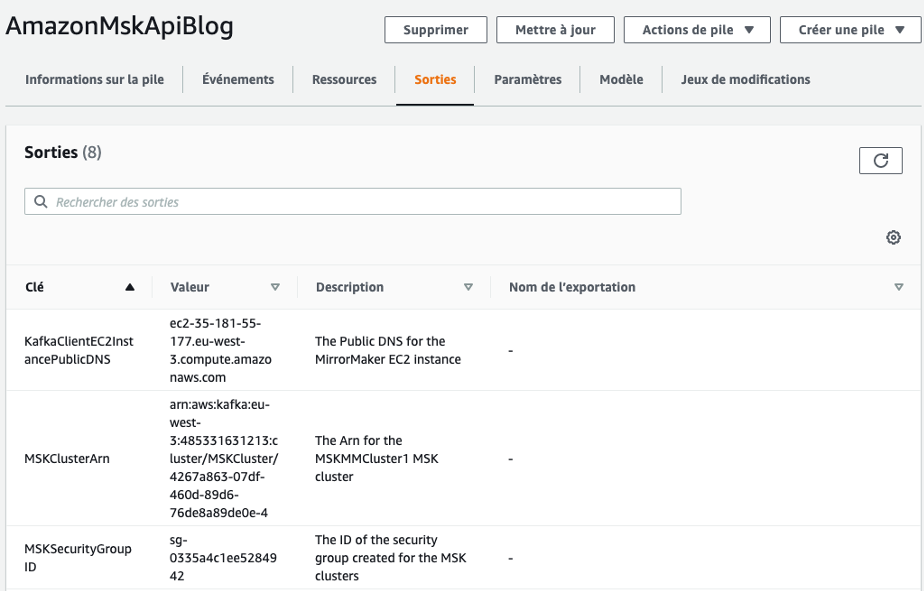Click the AmazonMskApiBlog stack title

(120, 26)
